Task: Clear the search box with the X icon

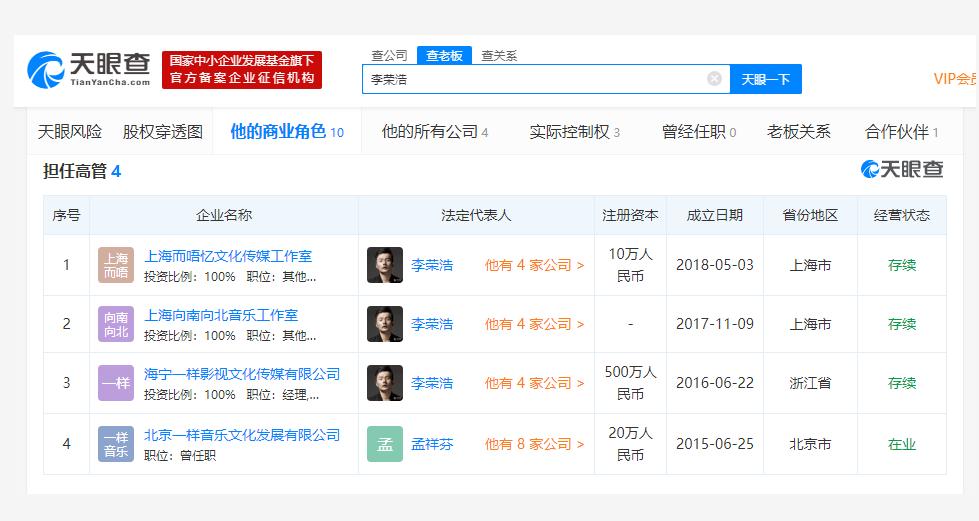Action: click(x=714, y=79)
